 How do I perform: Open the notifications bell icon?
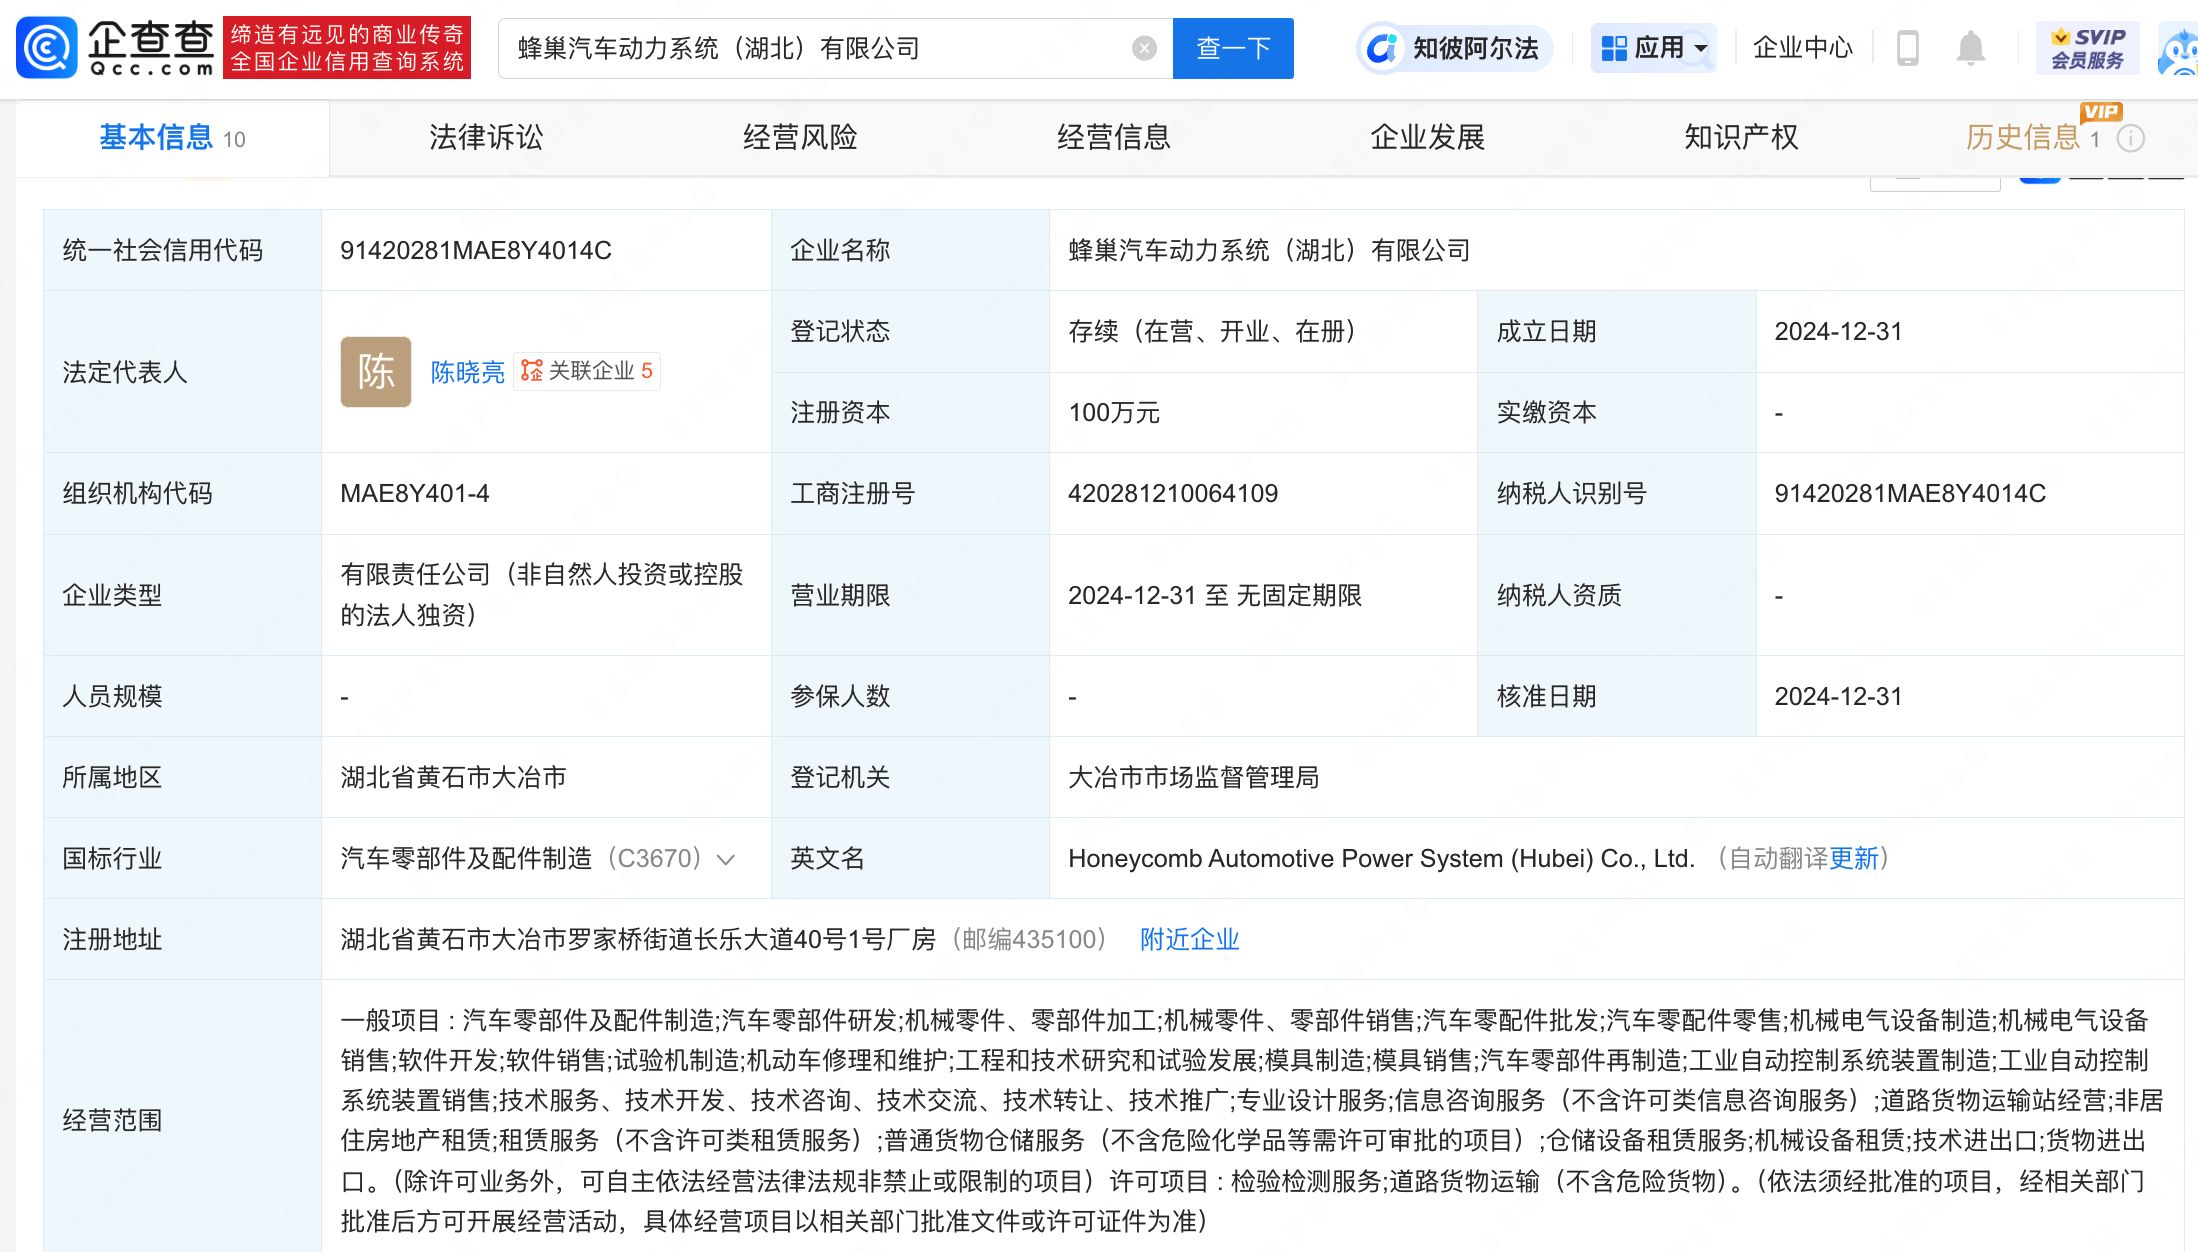(1970, 48)
